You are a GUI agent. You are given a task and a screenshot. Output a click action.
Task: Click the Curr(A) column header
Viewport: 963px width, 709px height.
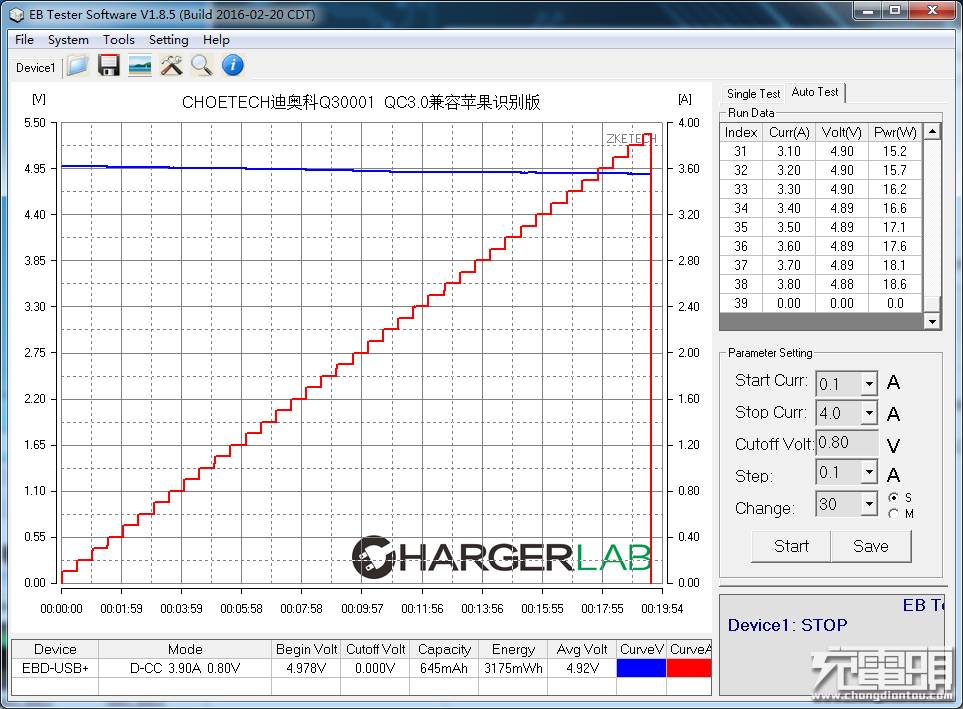pyautogui.click(x=789, y=133)
